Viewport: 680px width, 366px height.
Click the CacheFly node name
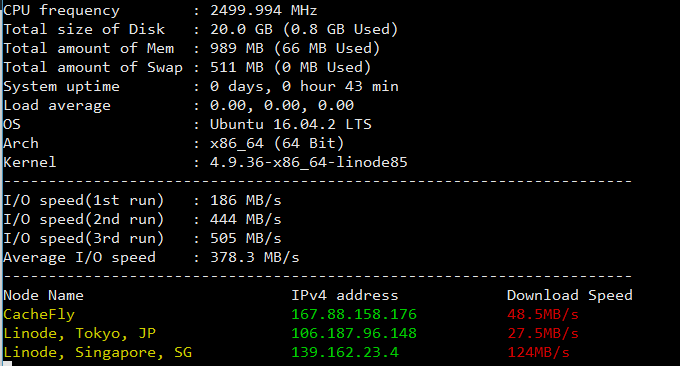39,314
